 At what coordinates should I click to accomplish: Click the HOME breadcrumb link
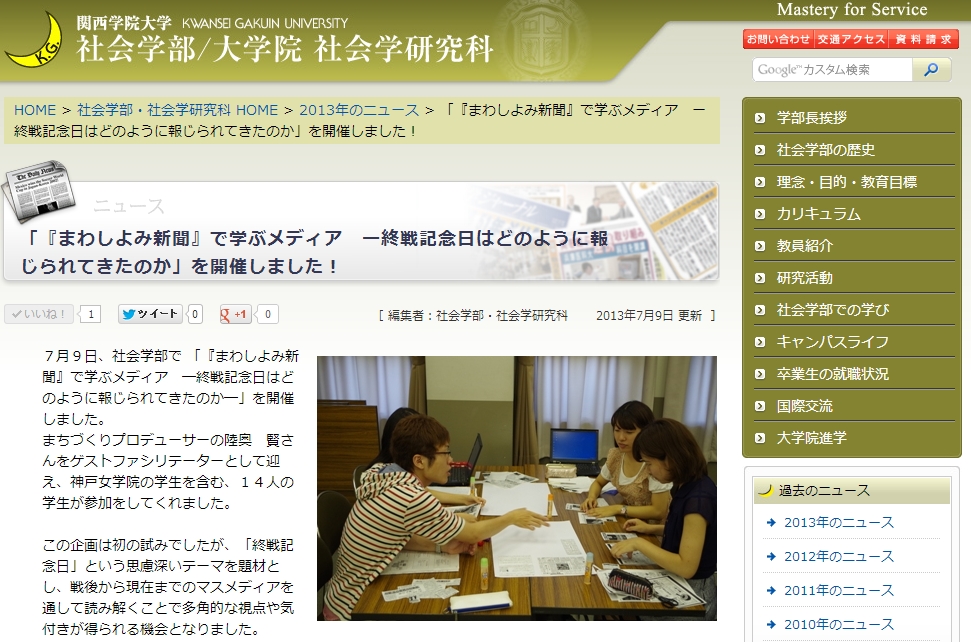coord(35,110)
